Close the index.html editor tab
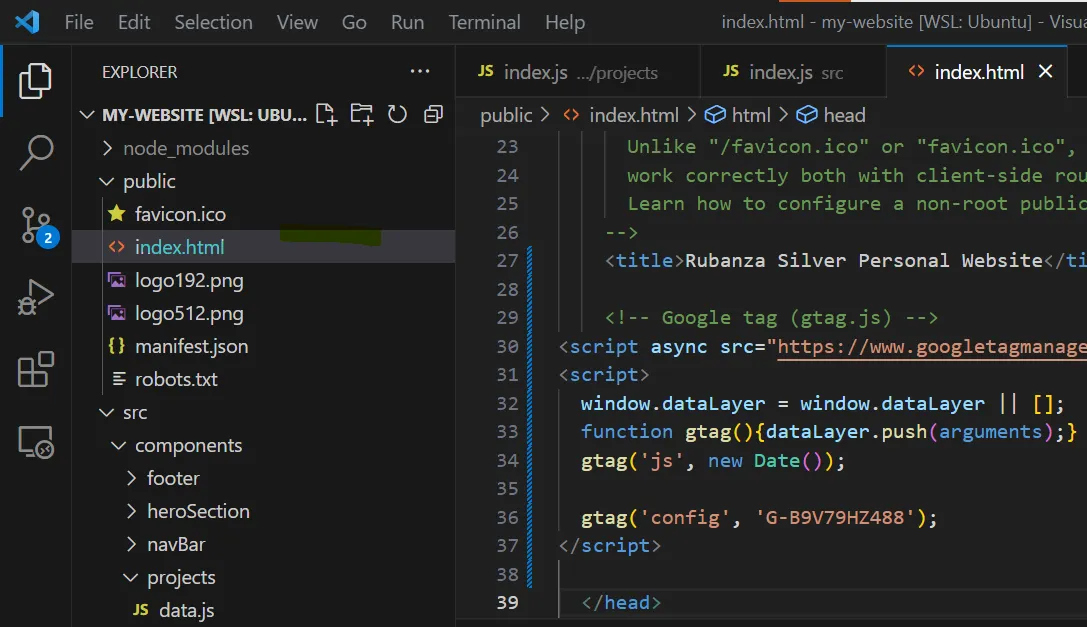Image resolution: width=1087 pixels, height=627 pixels. (1046, 72)
